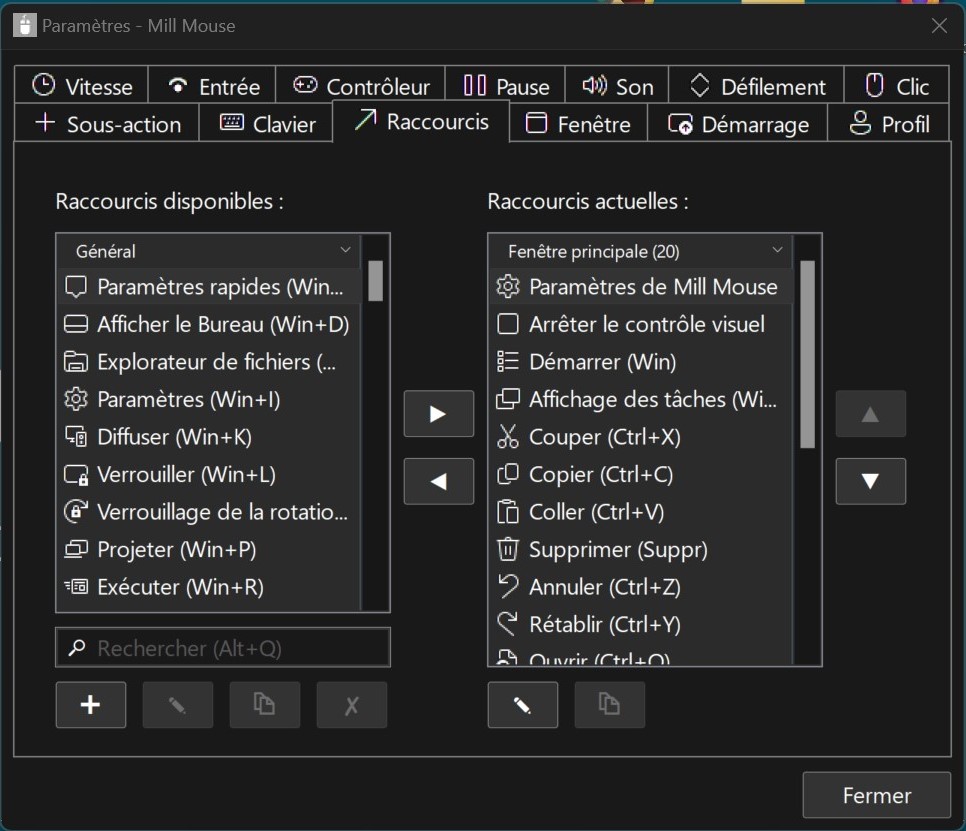
Task: Click the trash icon next to Supprimer (Suppr)
Action: click(507, 549)
